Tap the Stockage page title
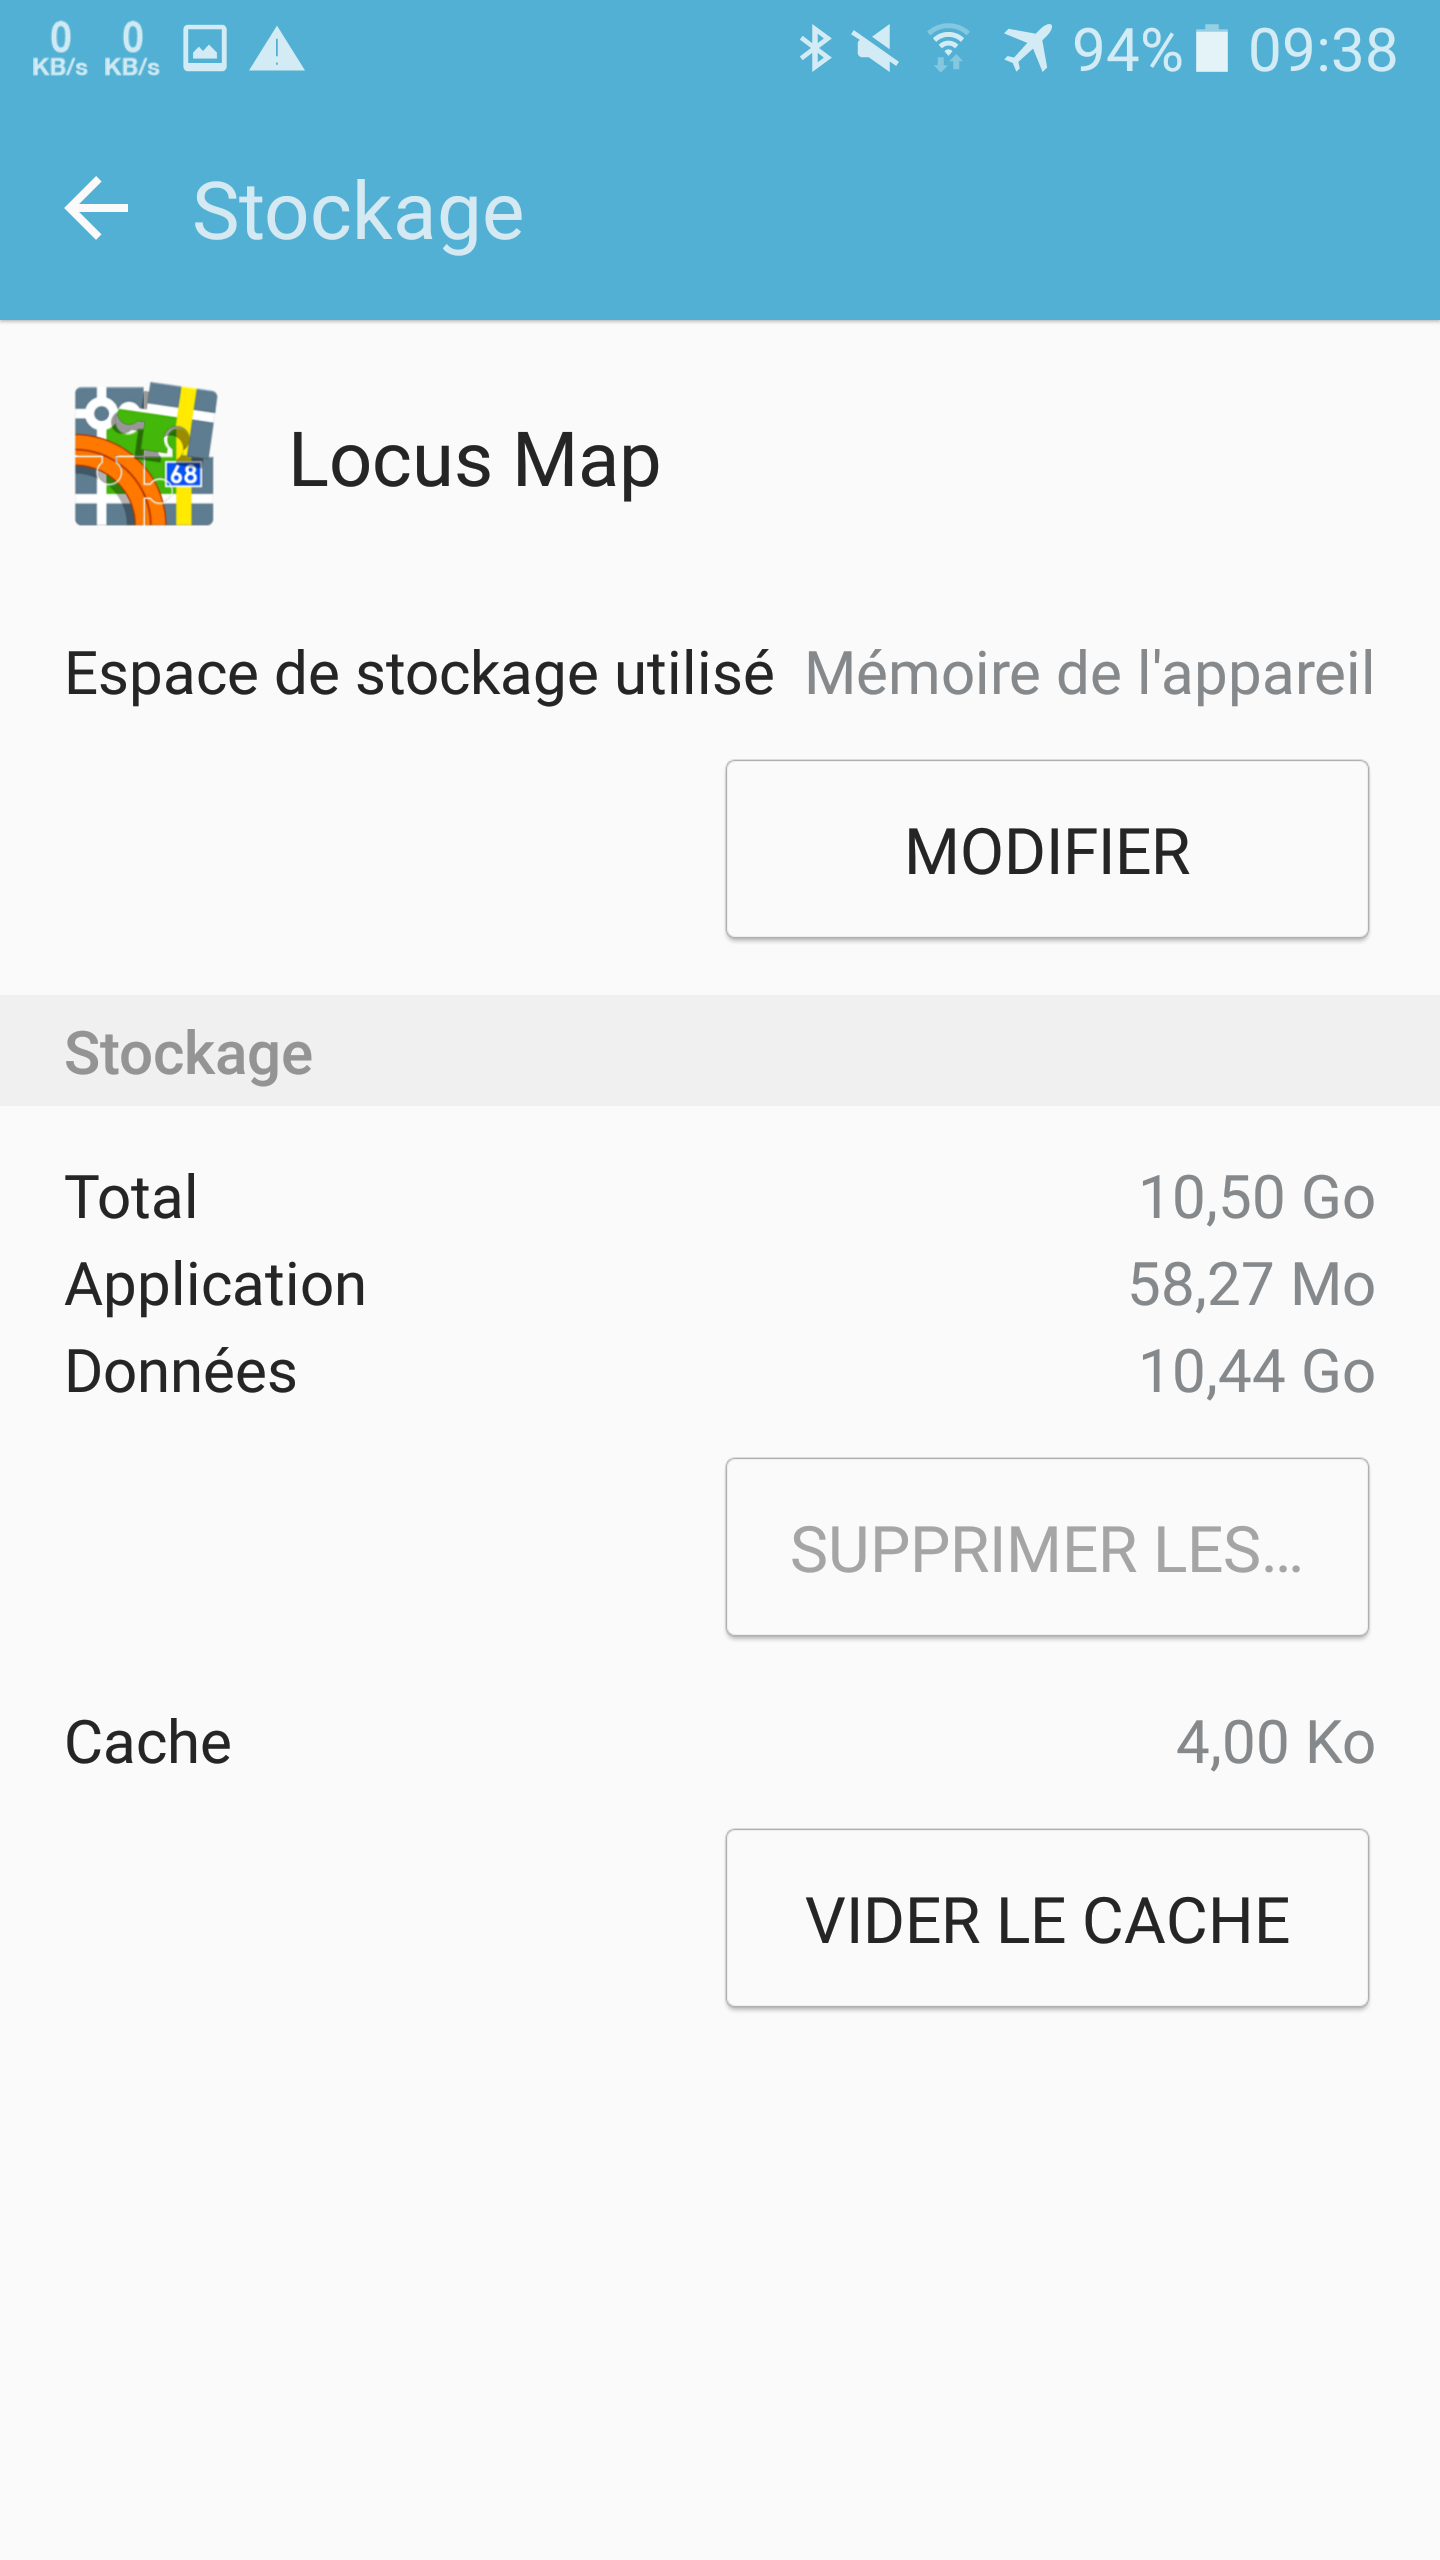 (x=358, y=212)
